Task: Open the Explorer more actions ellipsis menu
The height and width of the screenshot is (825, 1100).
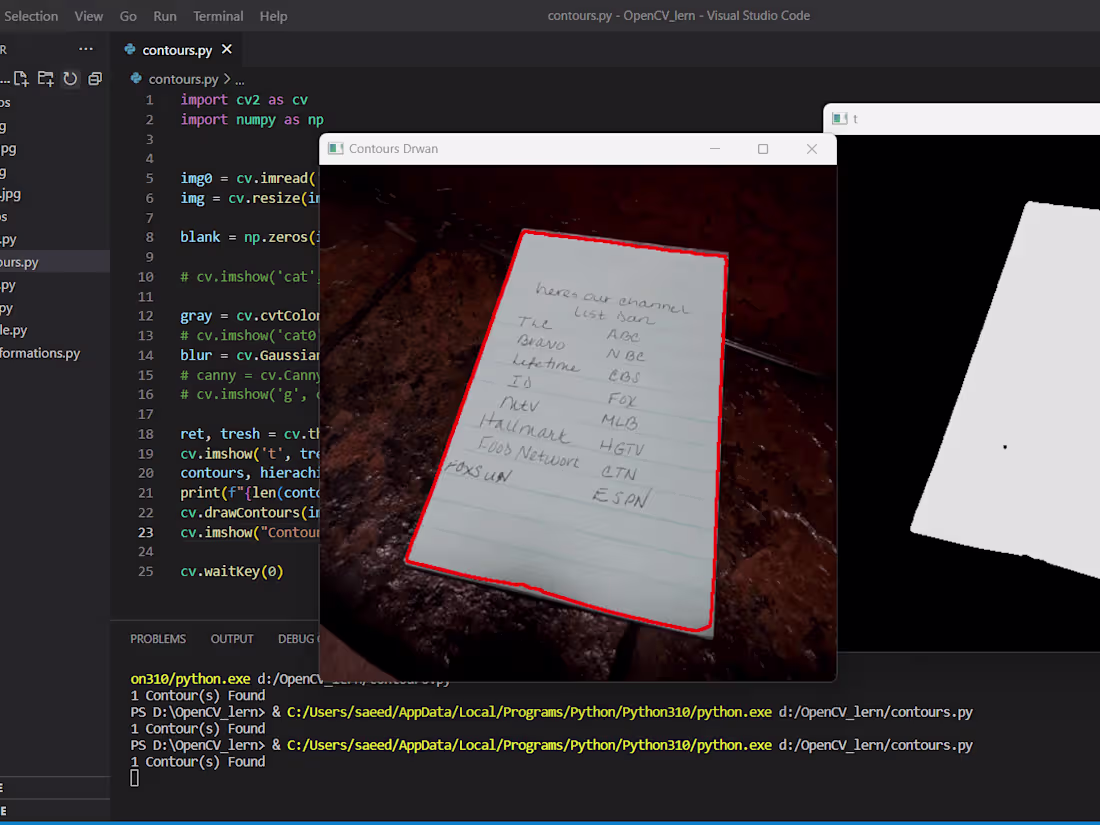Action: [x=86, y=48]
